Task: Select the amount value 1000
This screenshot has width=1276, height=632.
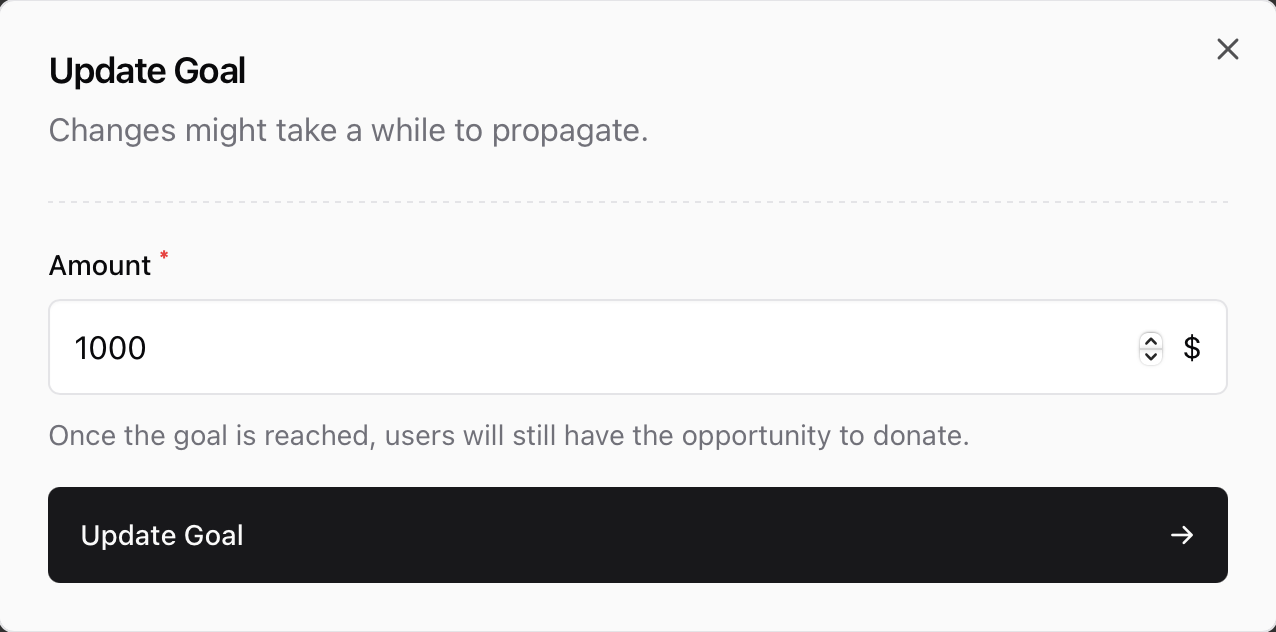Action: point(110,347)
